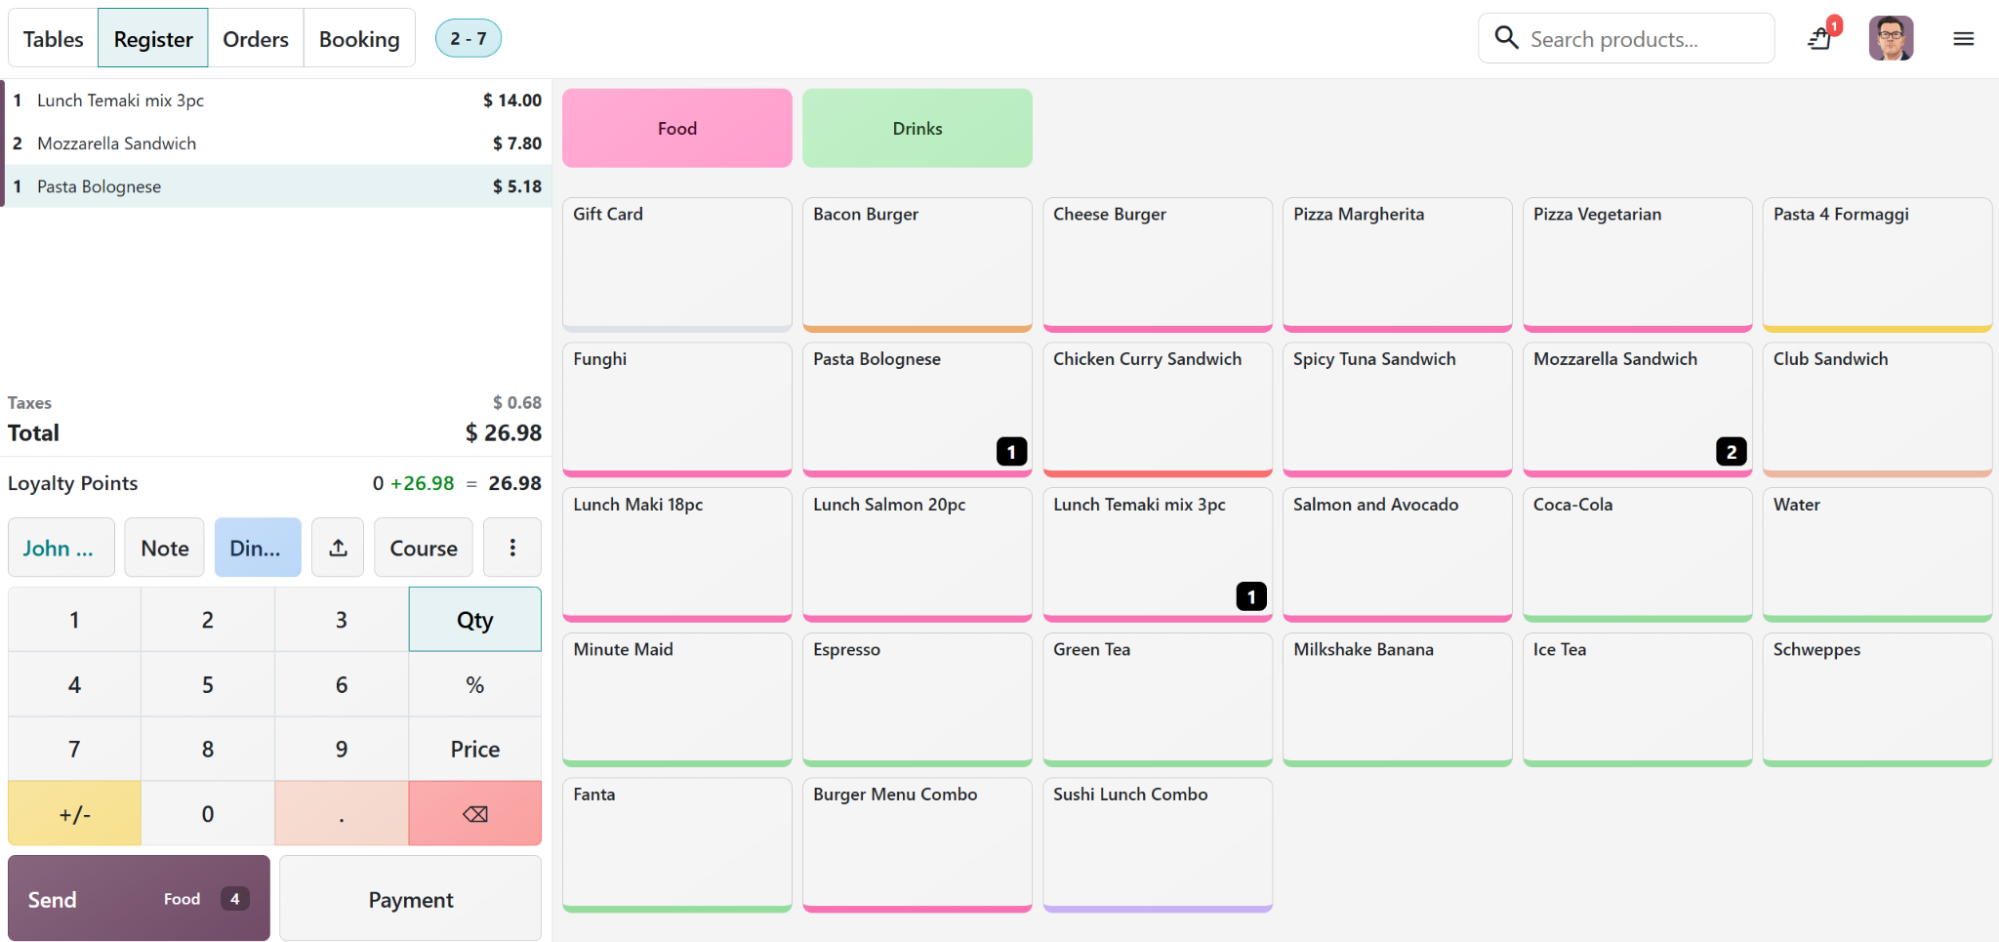Screen dimensions: 1999x942
Task: Open the order notifications icon with red badge
Action: (1822, 37)
